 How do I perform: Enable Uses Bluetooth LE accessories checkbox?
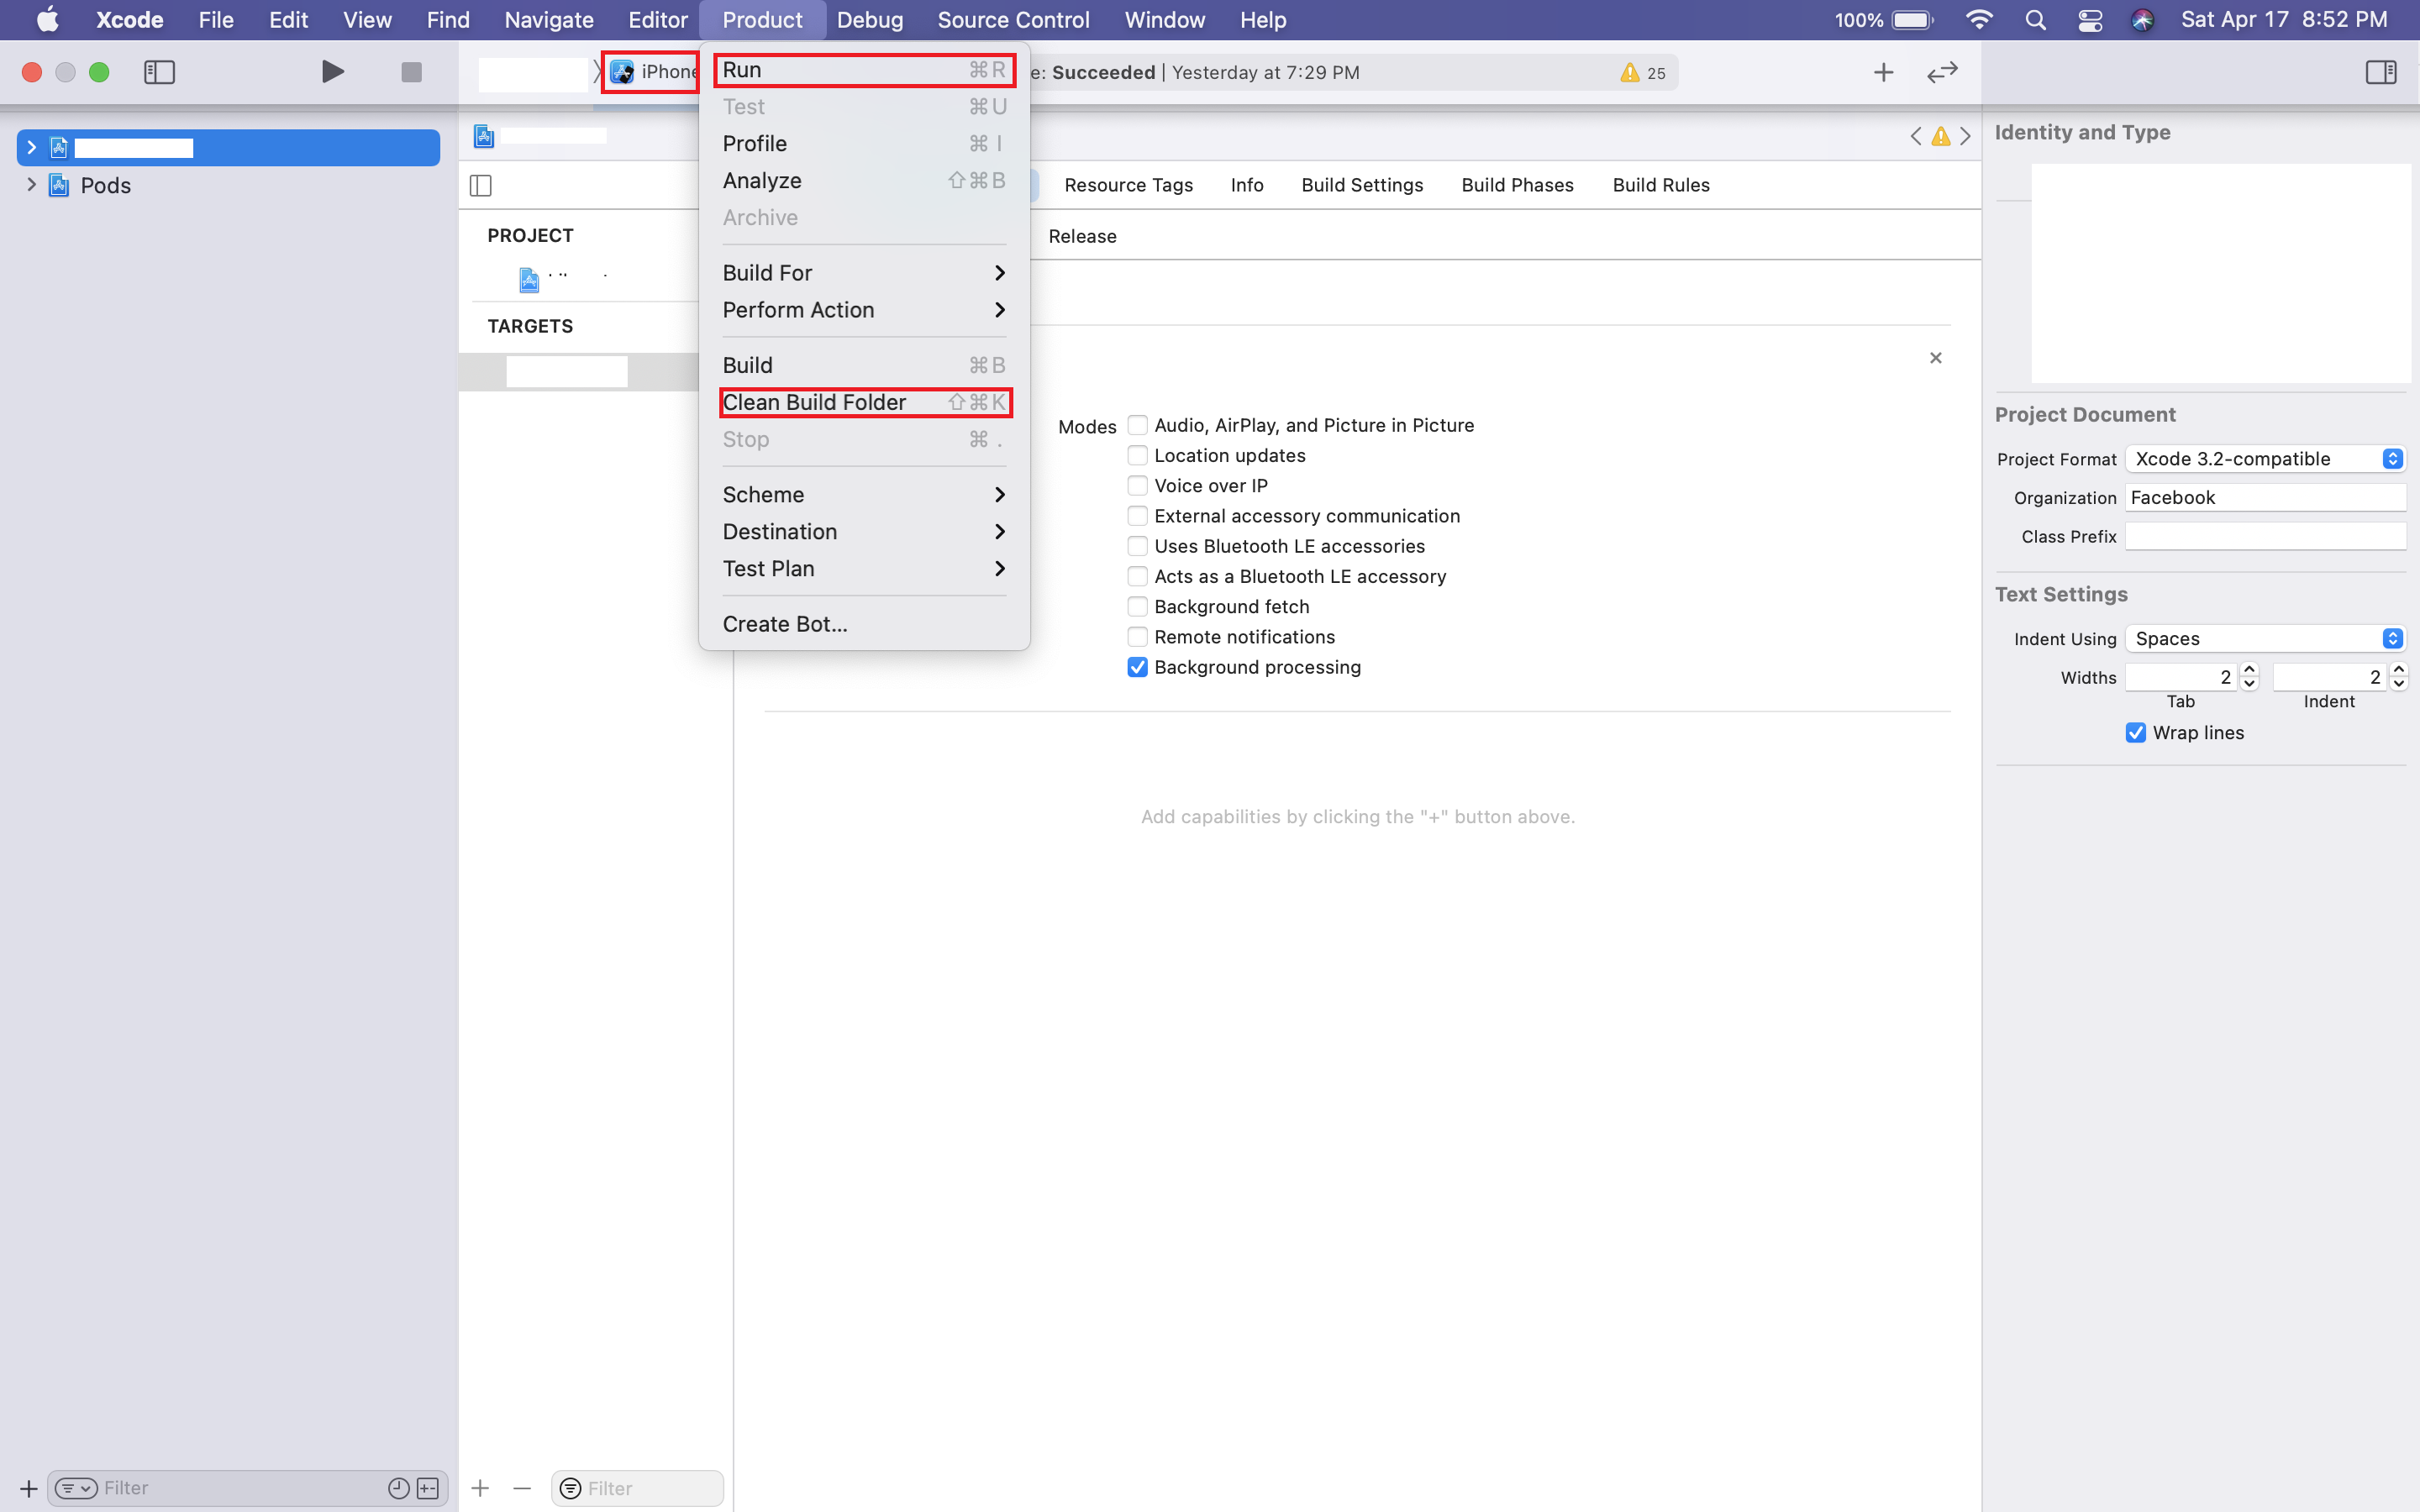click(1137, 546)
